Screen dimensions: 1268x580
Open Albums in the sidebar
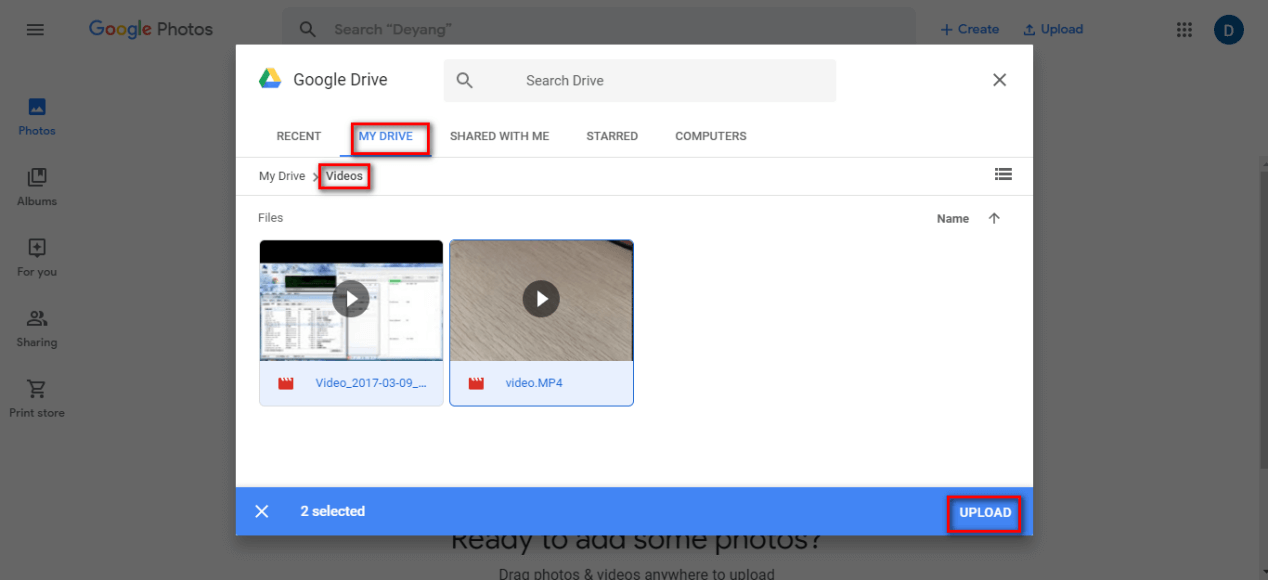point(37,187)
